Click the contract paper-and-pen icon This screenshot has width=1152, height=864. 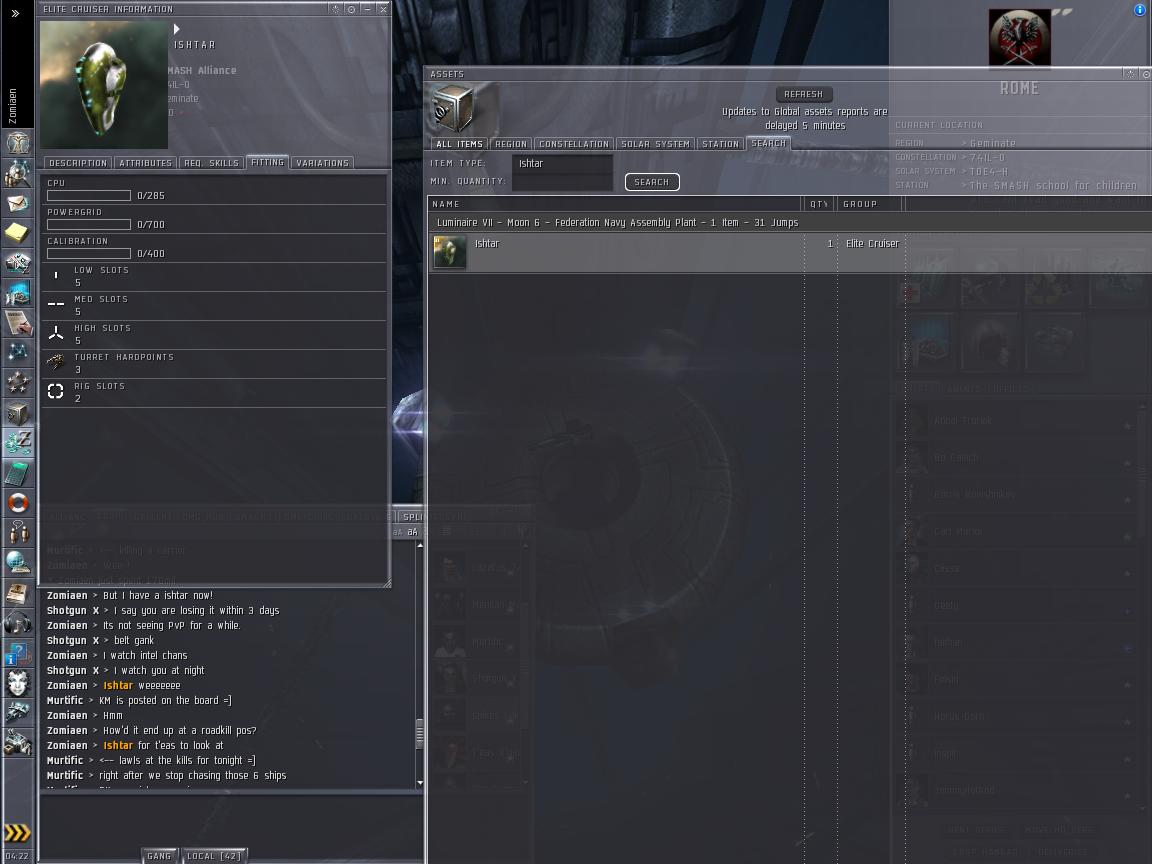point(18,323)
